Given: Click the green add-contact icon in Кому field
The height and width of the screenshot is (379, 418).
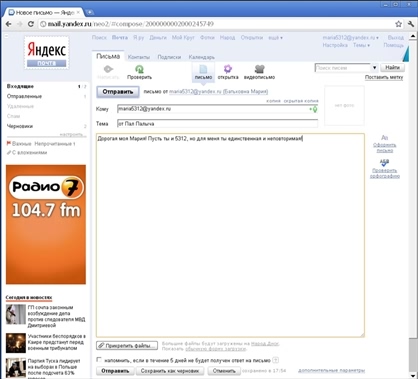Looking at the screenshot, I should point(314,109).
